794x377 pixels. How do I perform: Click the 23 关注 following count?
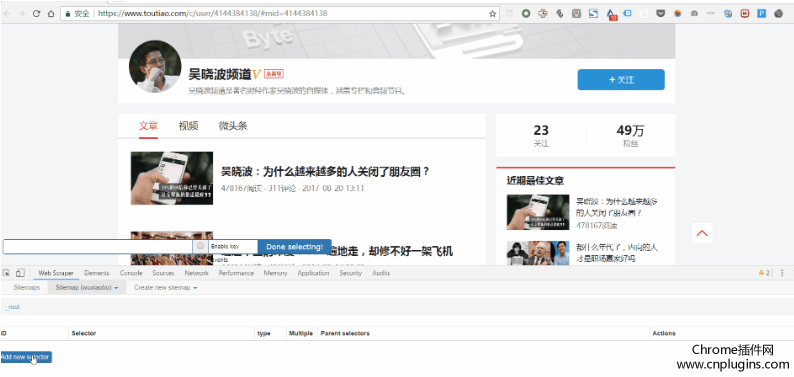[541, 135]
